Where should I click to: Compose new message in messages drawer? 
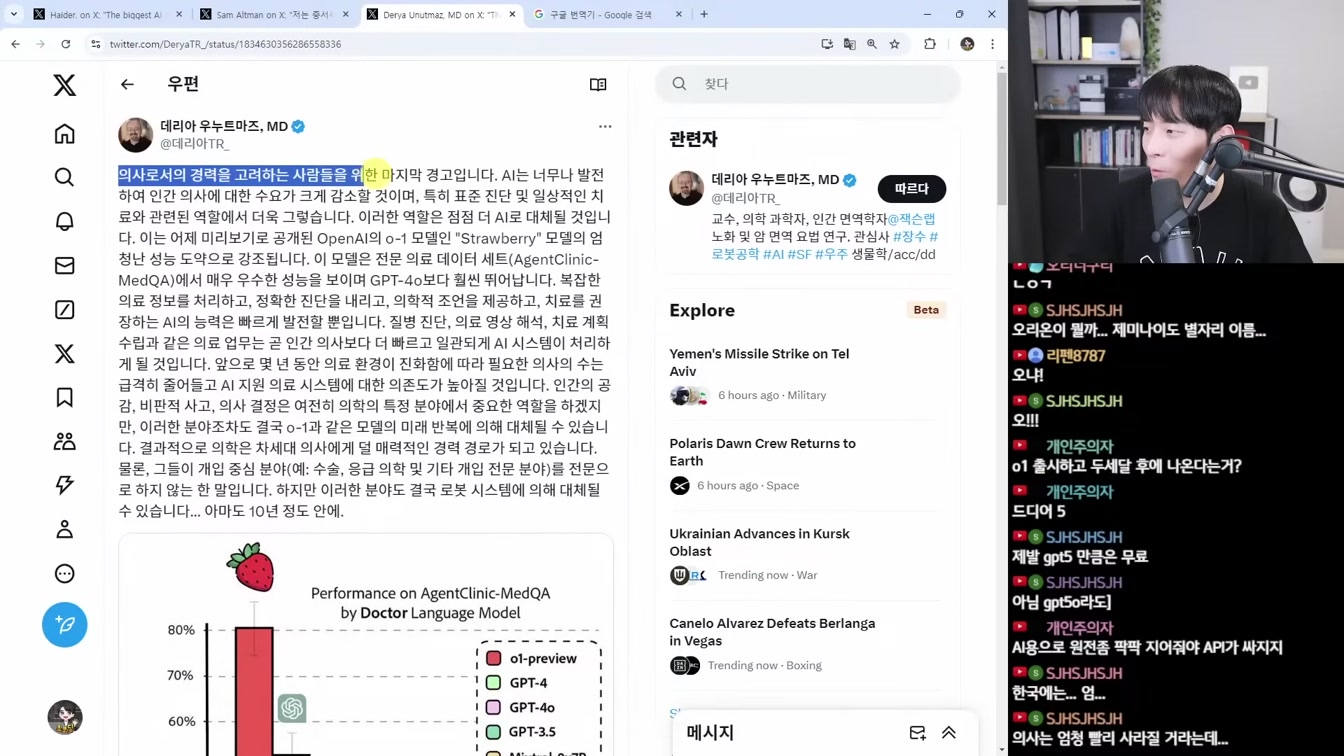point(917,733)
